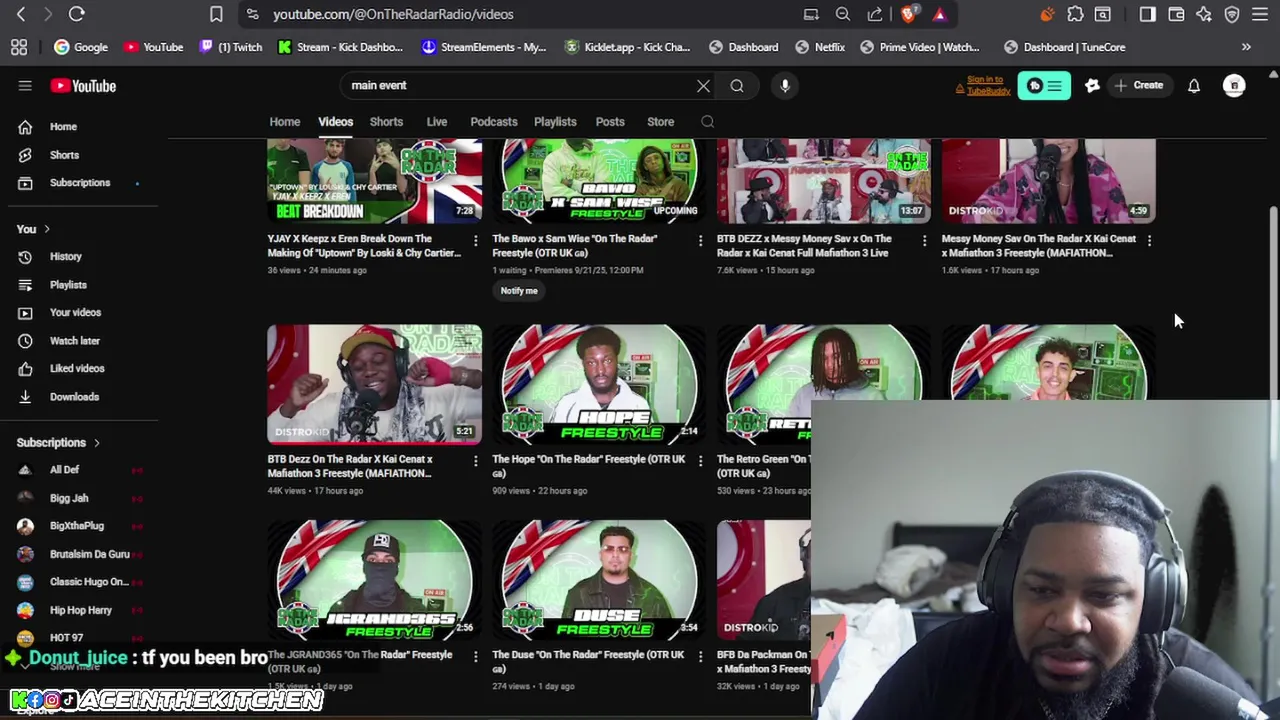This screenshot has height=720, width=1280.
Task: Click the address bar URL
Action: point(393,14)
